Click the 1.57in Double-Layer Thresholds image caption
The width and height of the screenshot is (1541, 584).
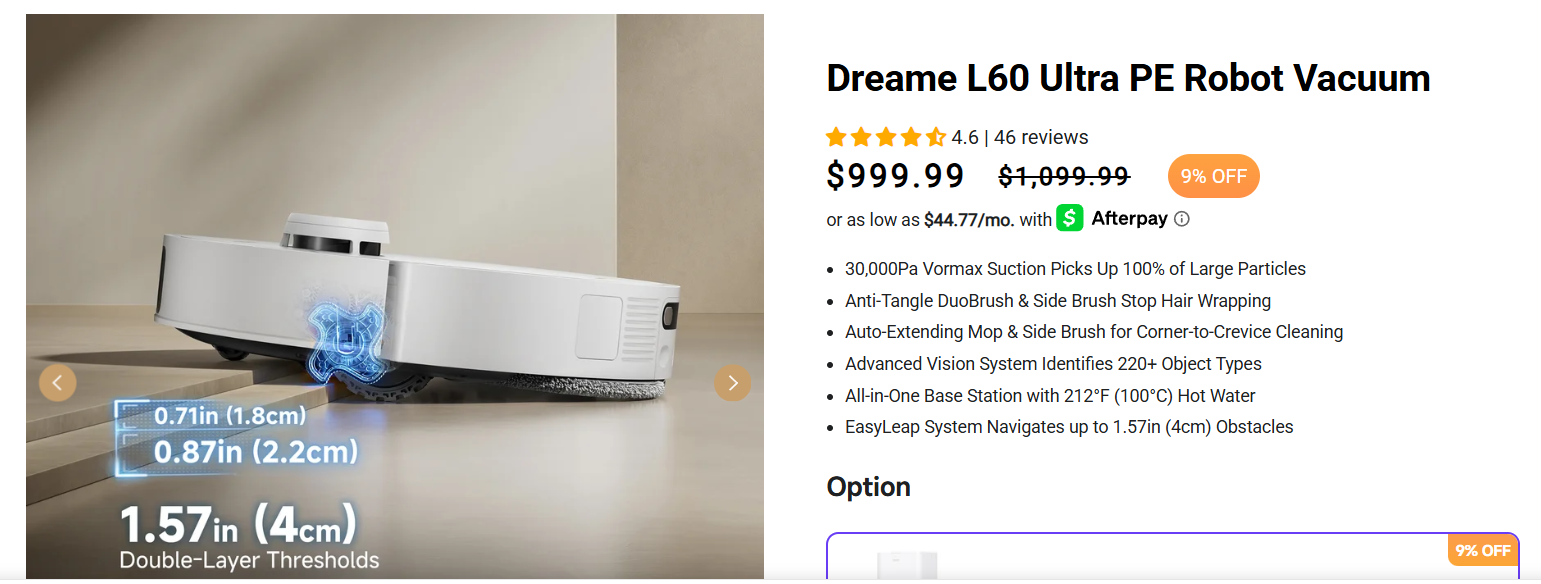click(x=249, y=536)
